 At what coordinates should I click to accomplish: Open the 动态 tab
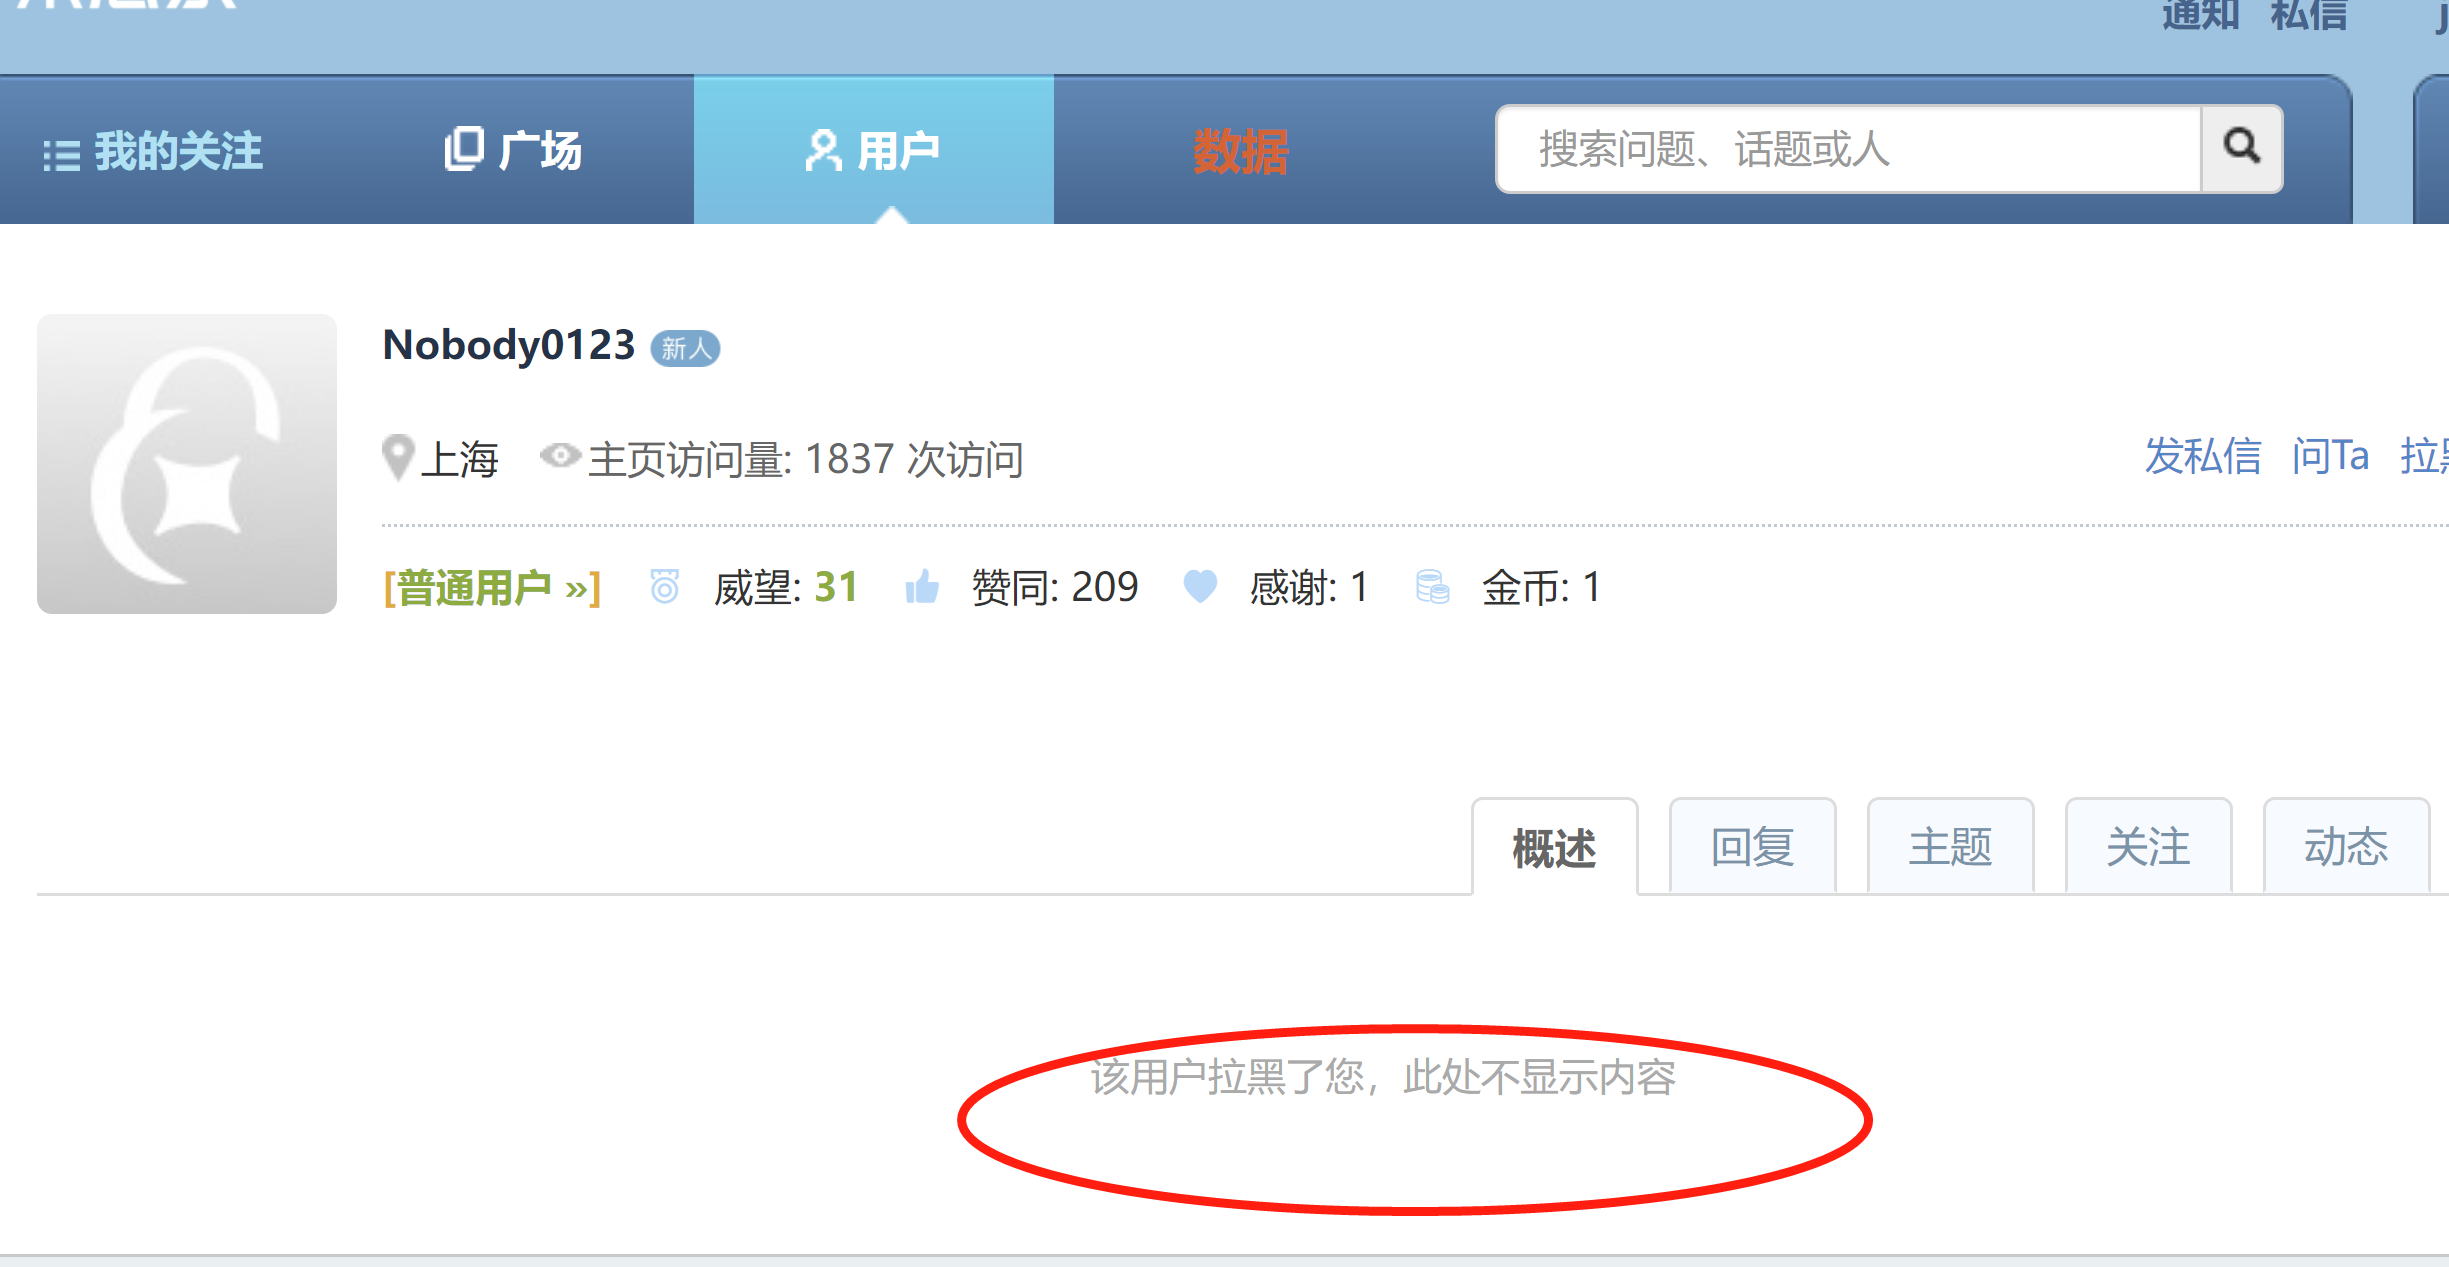click(2346, 847)
